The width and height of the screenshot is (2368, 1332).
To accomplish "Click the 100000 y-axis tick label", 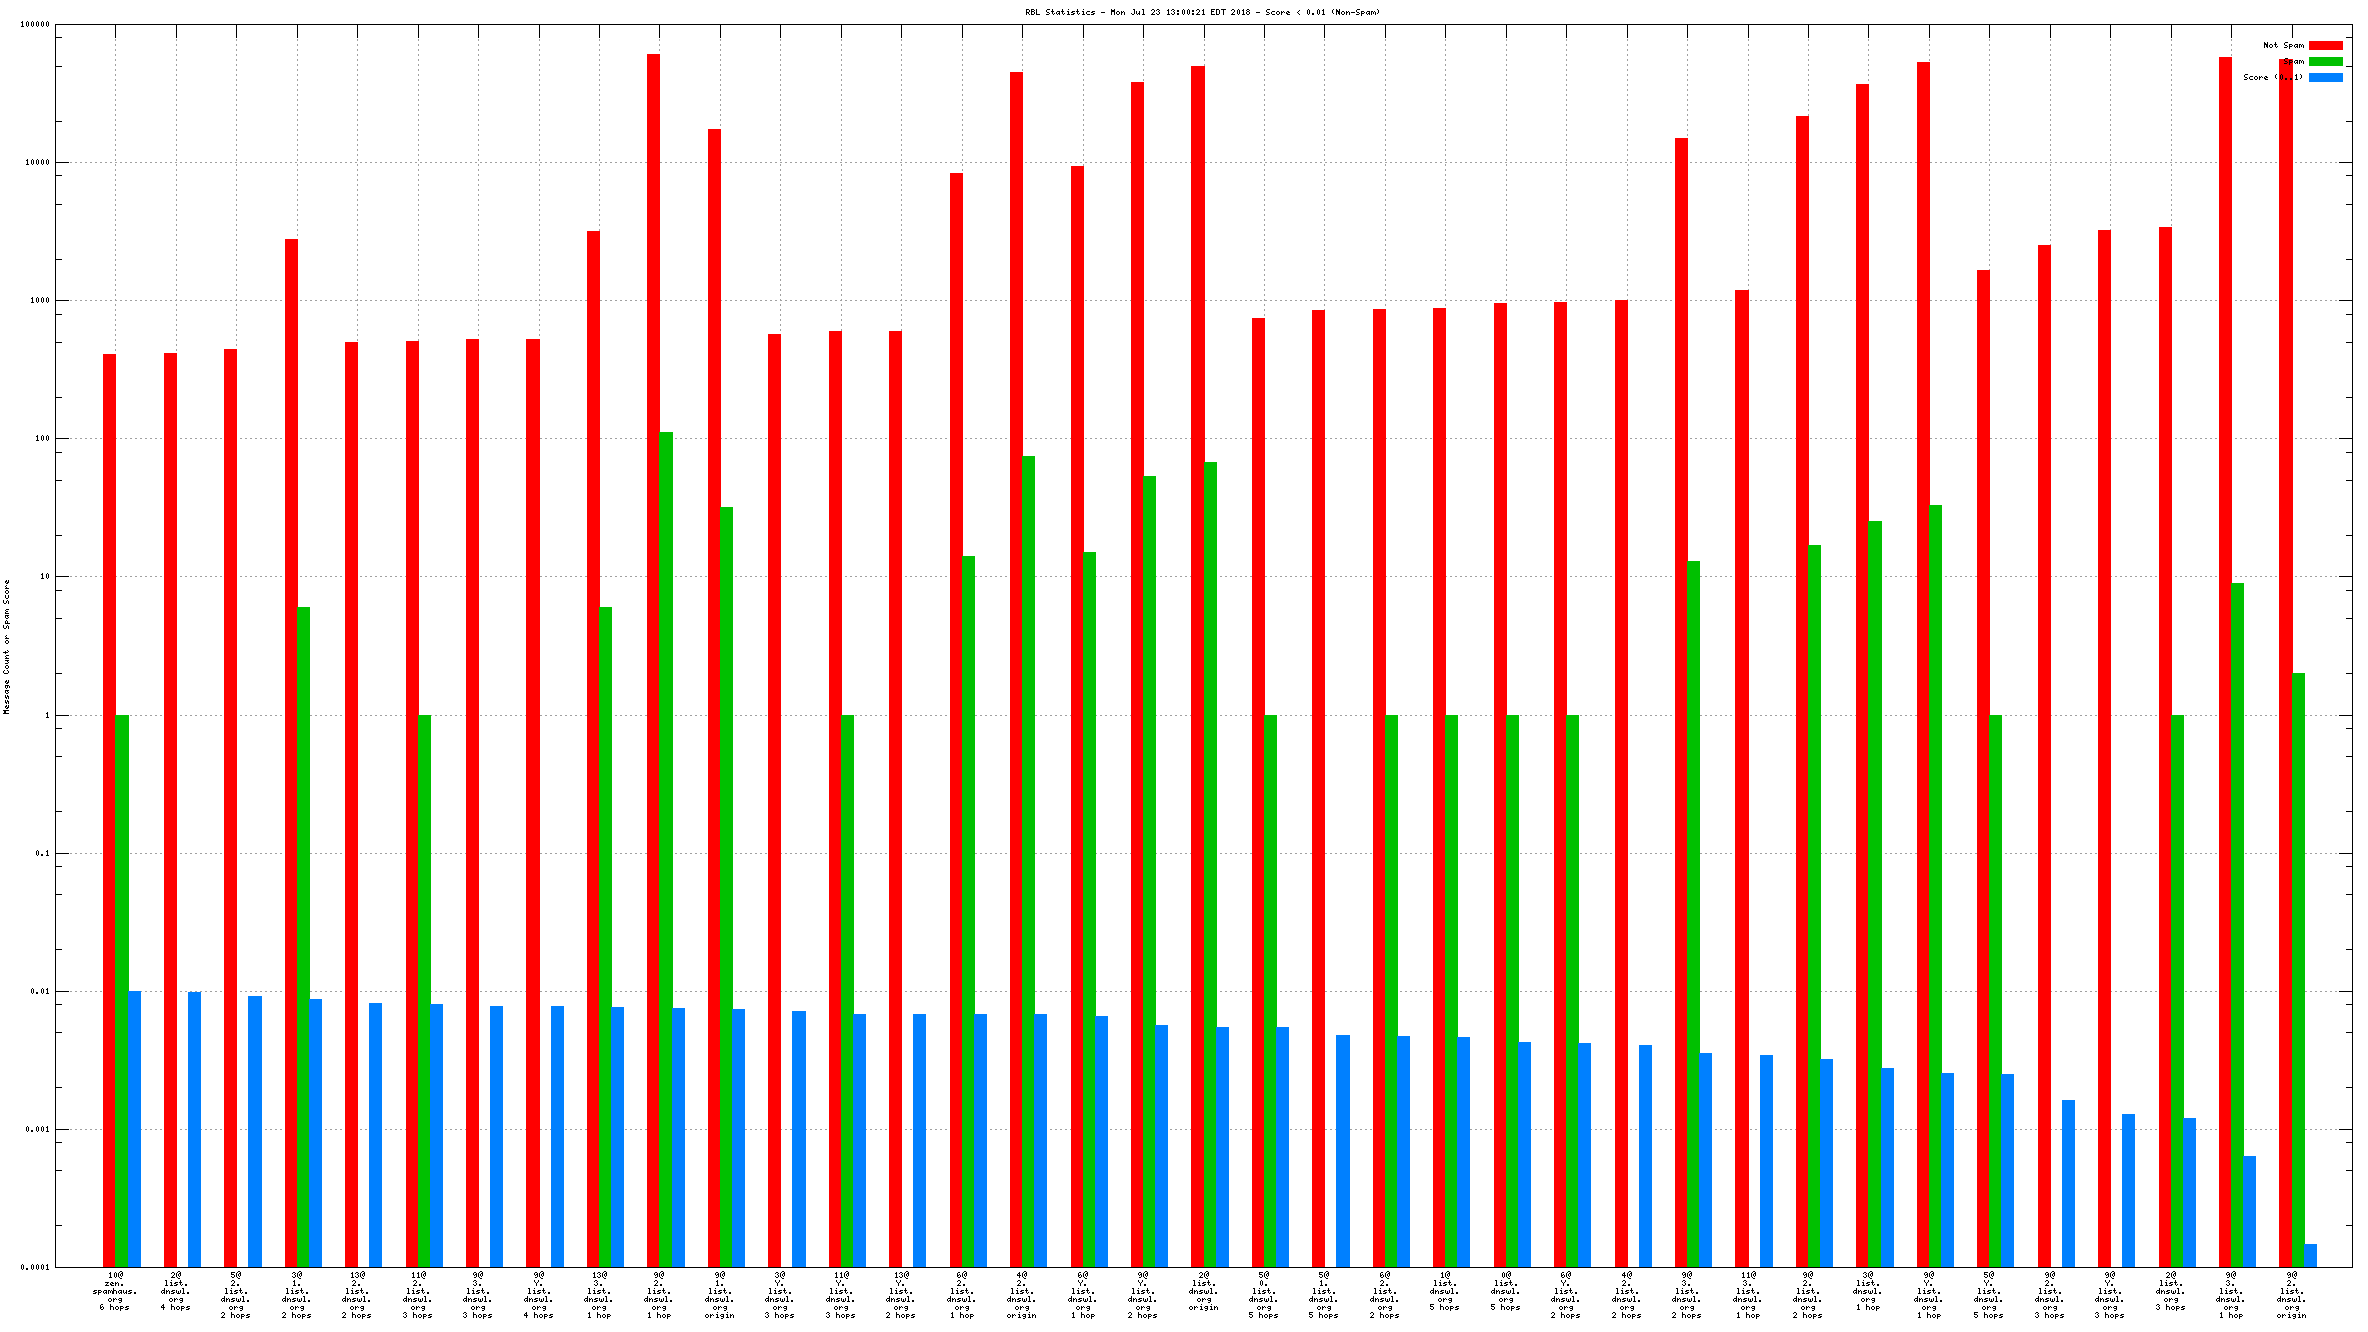I will pos(35,24).
